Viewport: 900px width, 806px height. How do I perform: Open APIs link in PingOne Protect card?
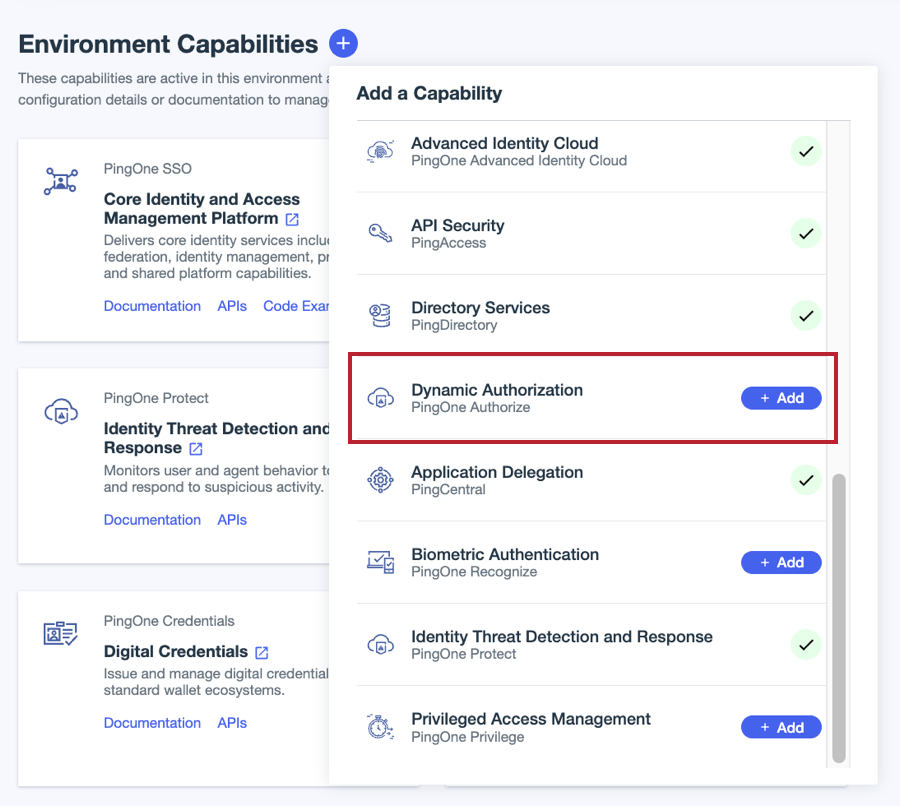(x=232, y=520)
